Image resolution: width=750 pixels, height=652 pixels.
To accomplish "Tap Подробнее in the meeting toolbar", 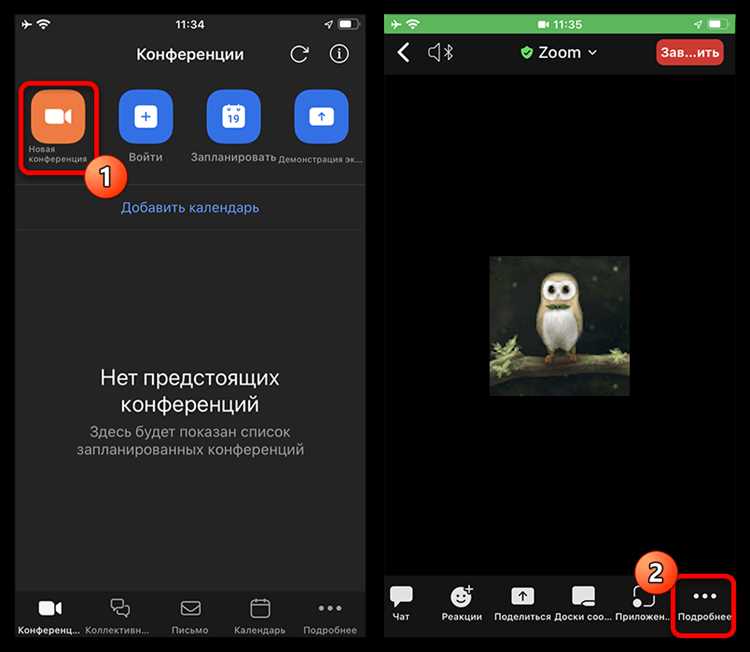I will click(705, 606).
